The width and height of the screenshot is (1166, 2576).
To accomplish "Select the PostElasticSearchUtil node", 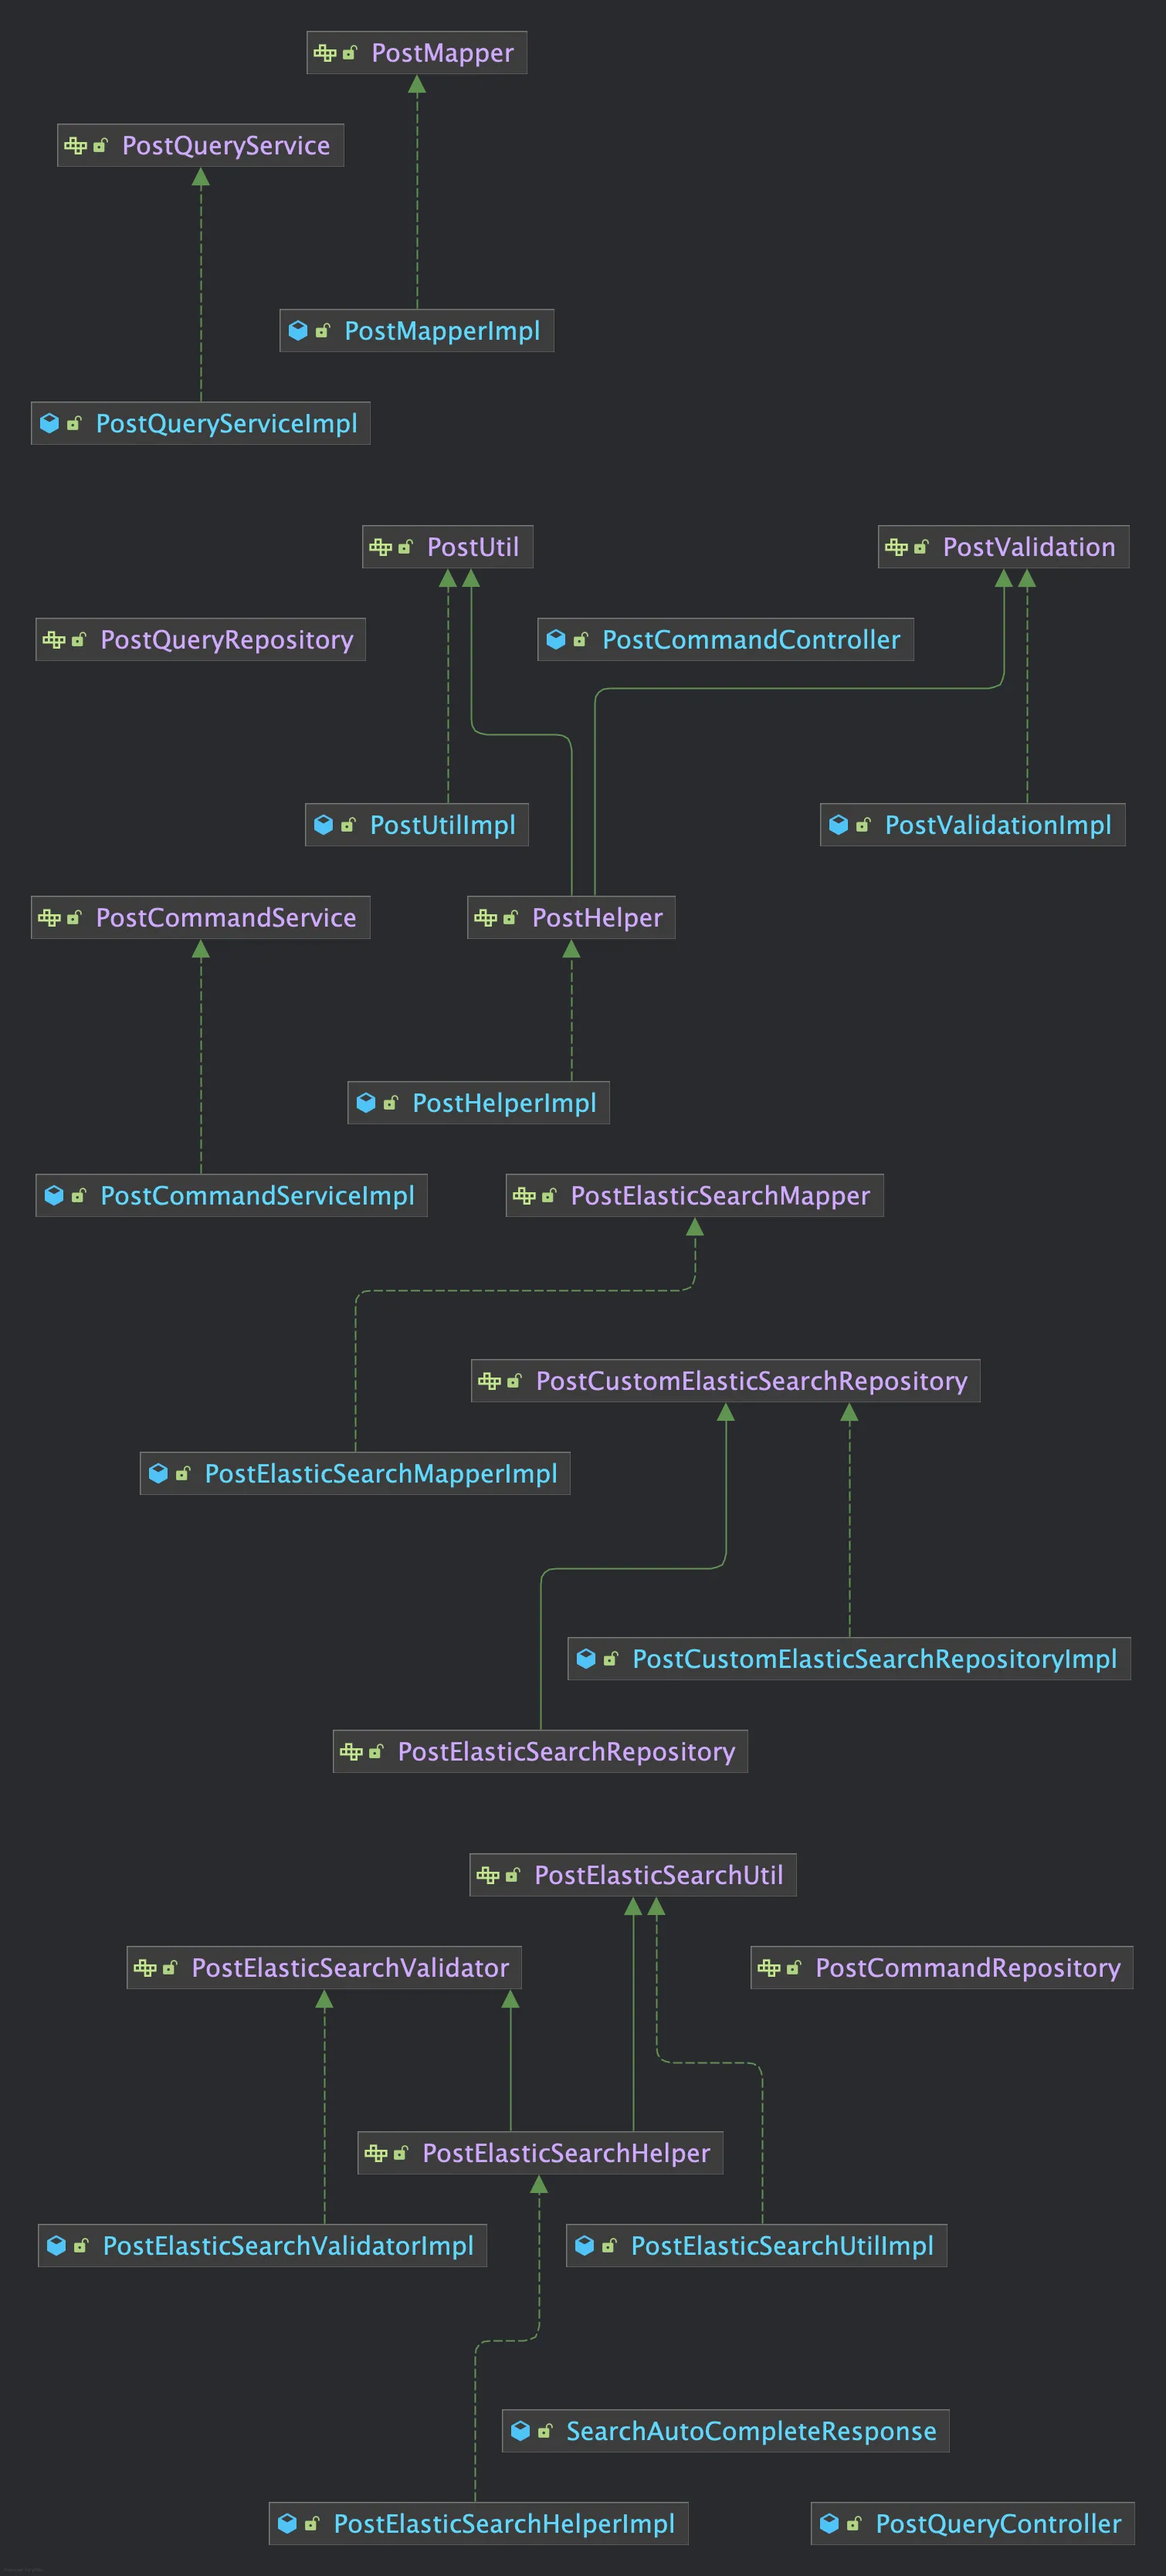I will point(633,1876).
